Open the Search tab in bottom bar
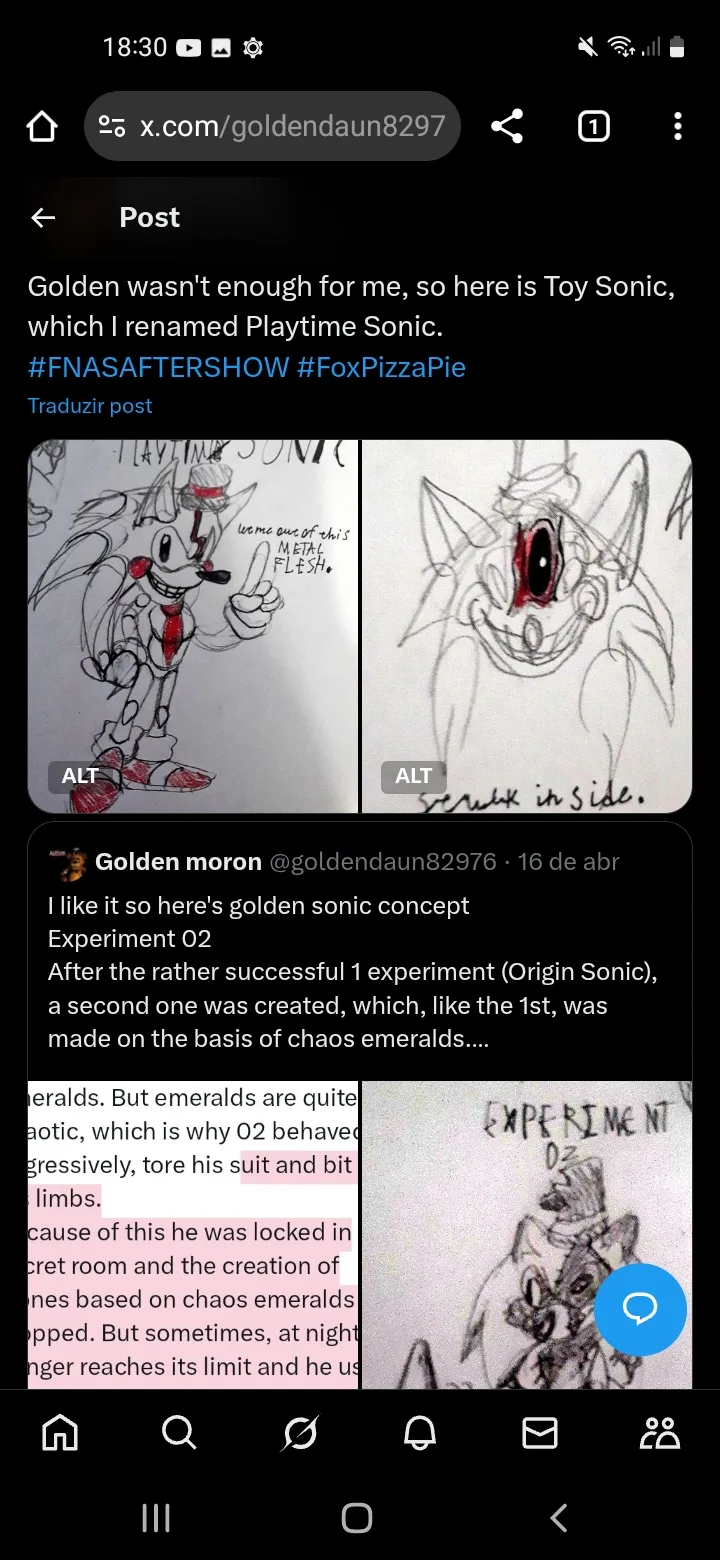The height and width of the screenshot is (1560, 720). coord(179,1434)
